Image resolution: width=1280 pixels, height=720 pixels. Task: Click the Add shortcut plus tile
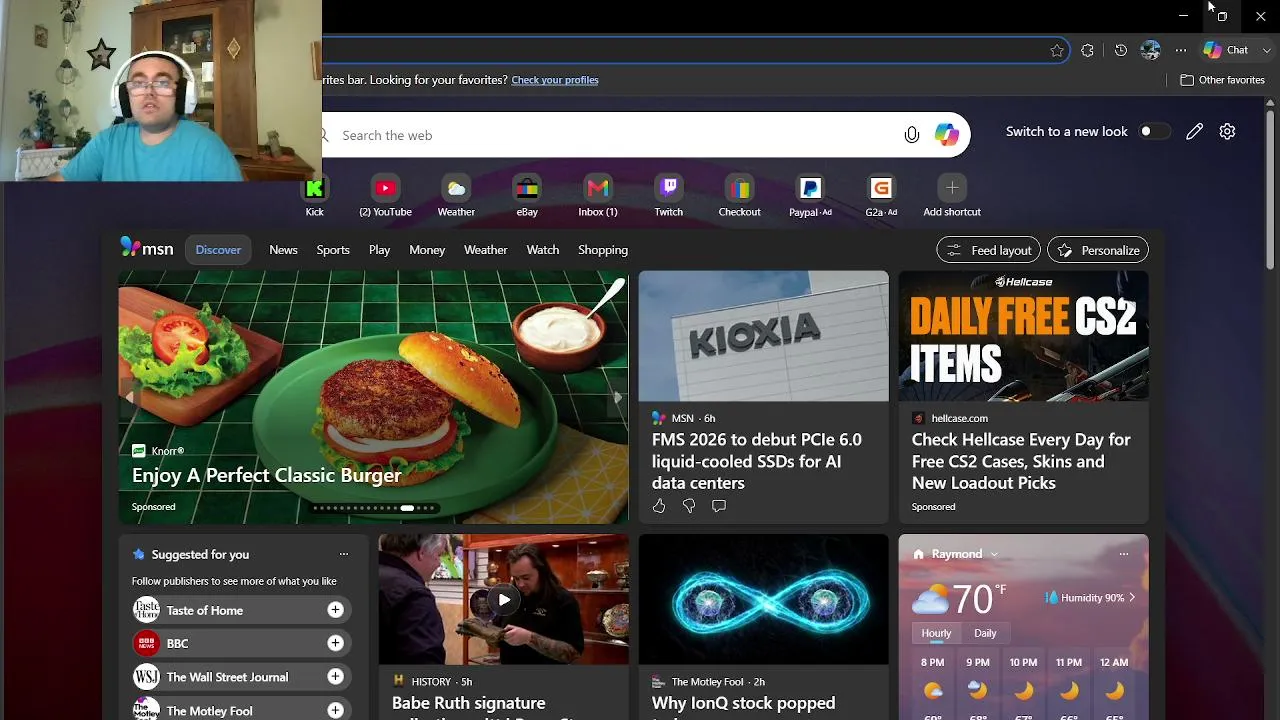pos(952,195)
